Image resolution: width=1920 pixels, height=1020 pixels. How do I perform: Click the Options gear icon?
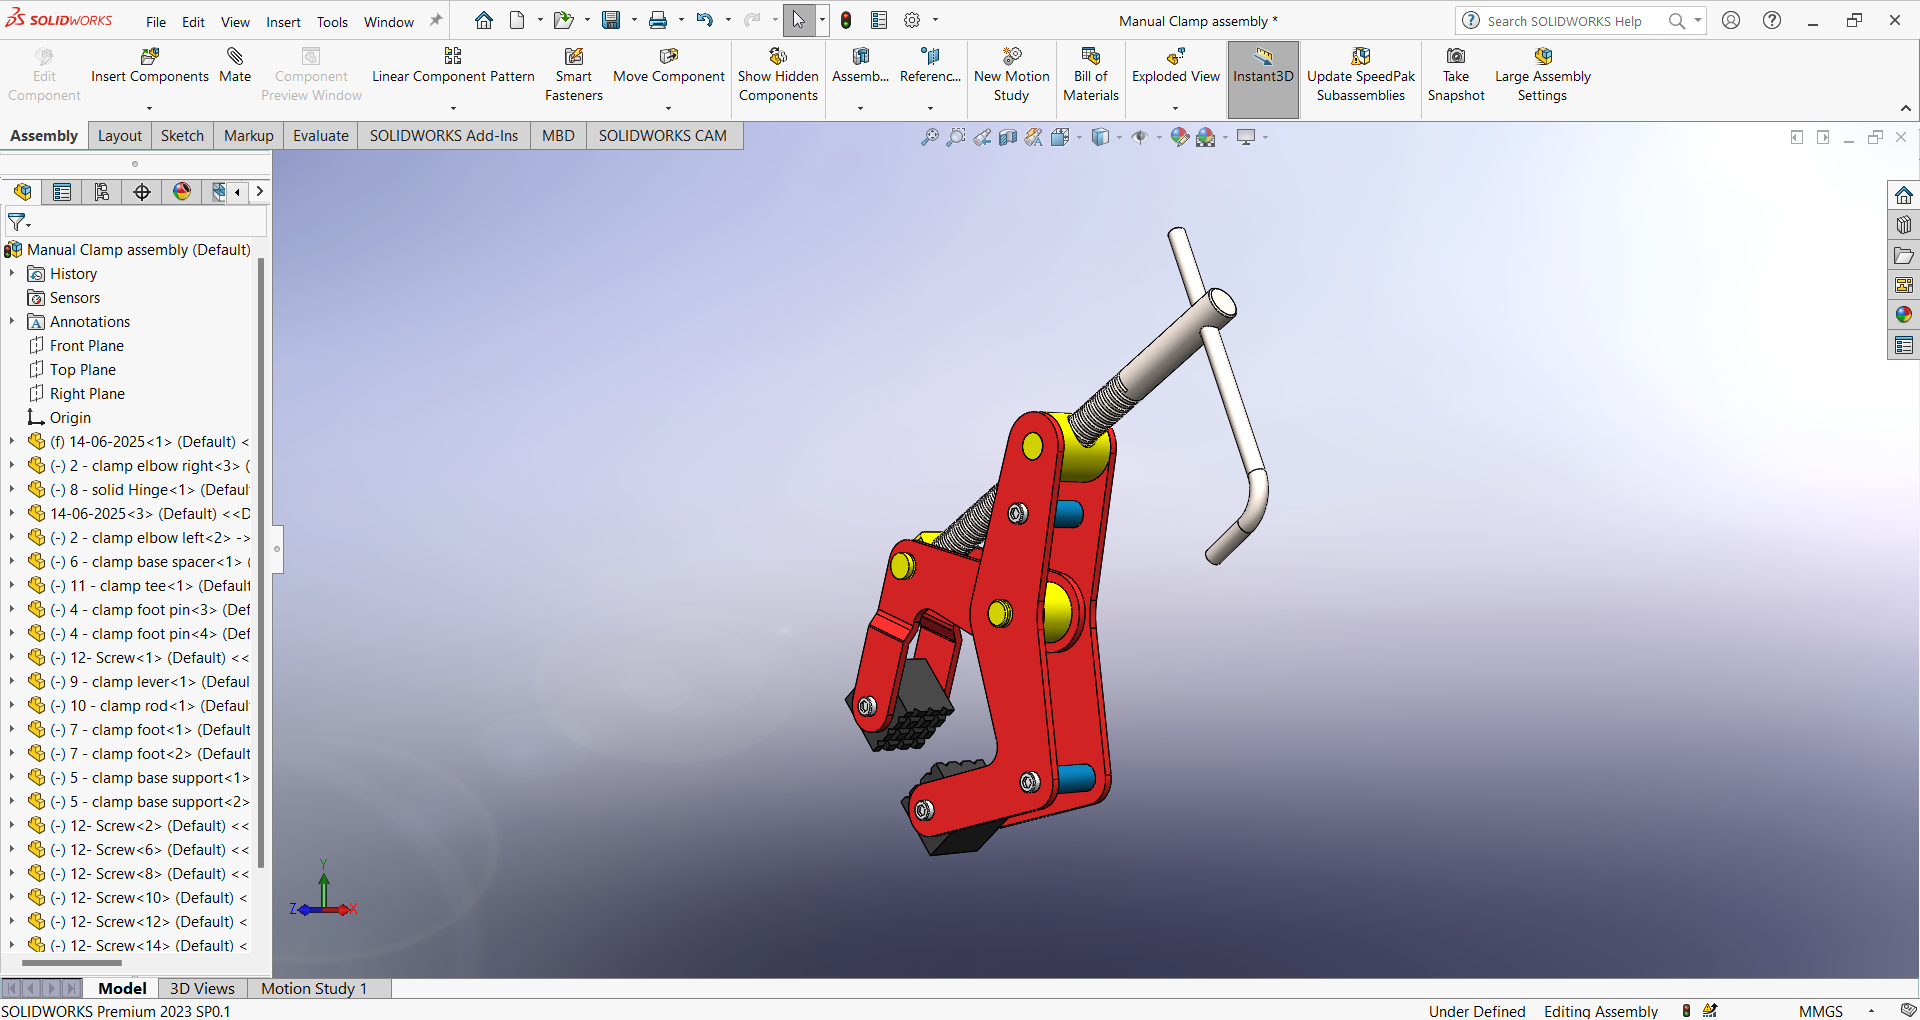912,20
